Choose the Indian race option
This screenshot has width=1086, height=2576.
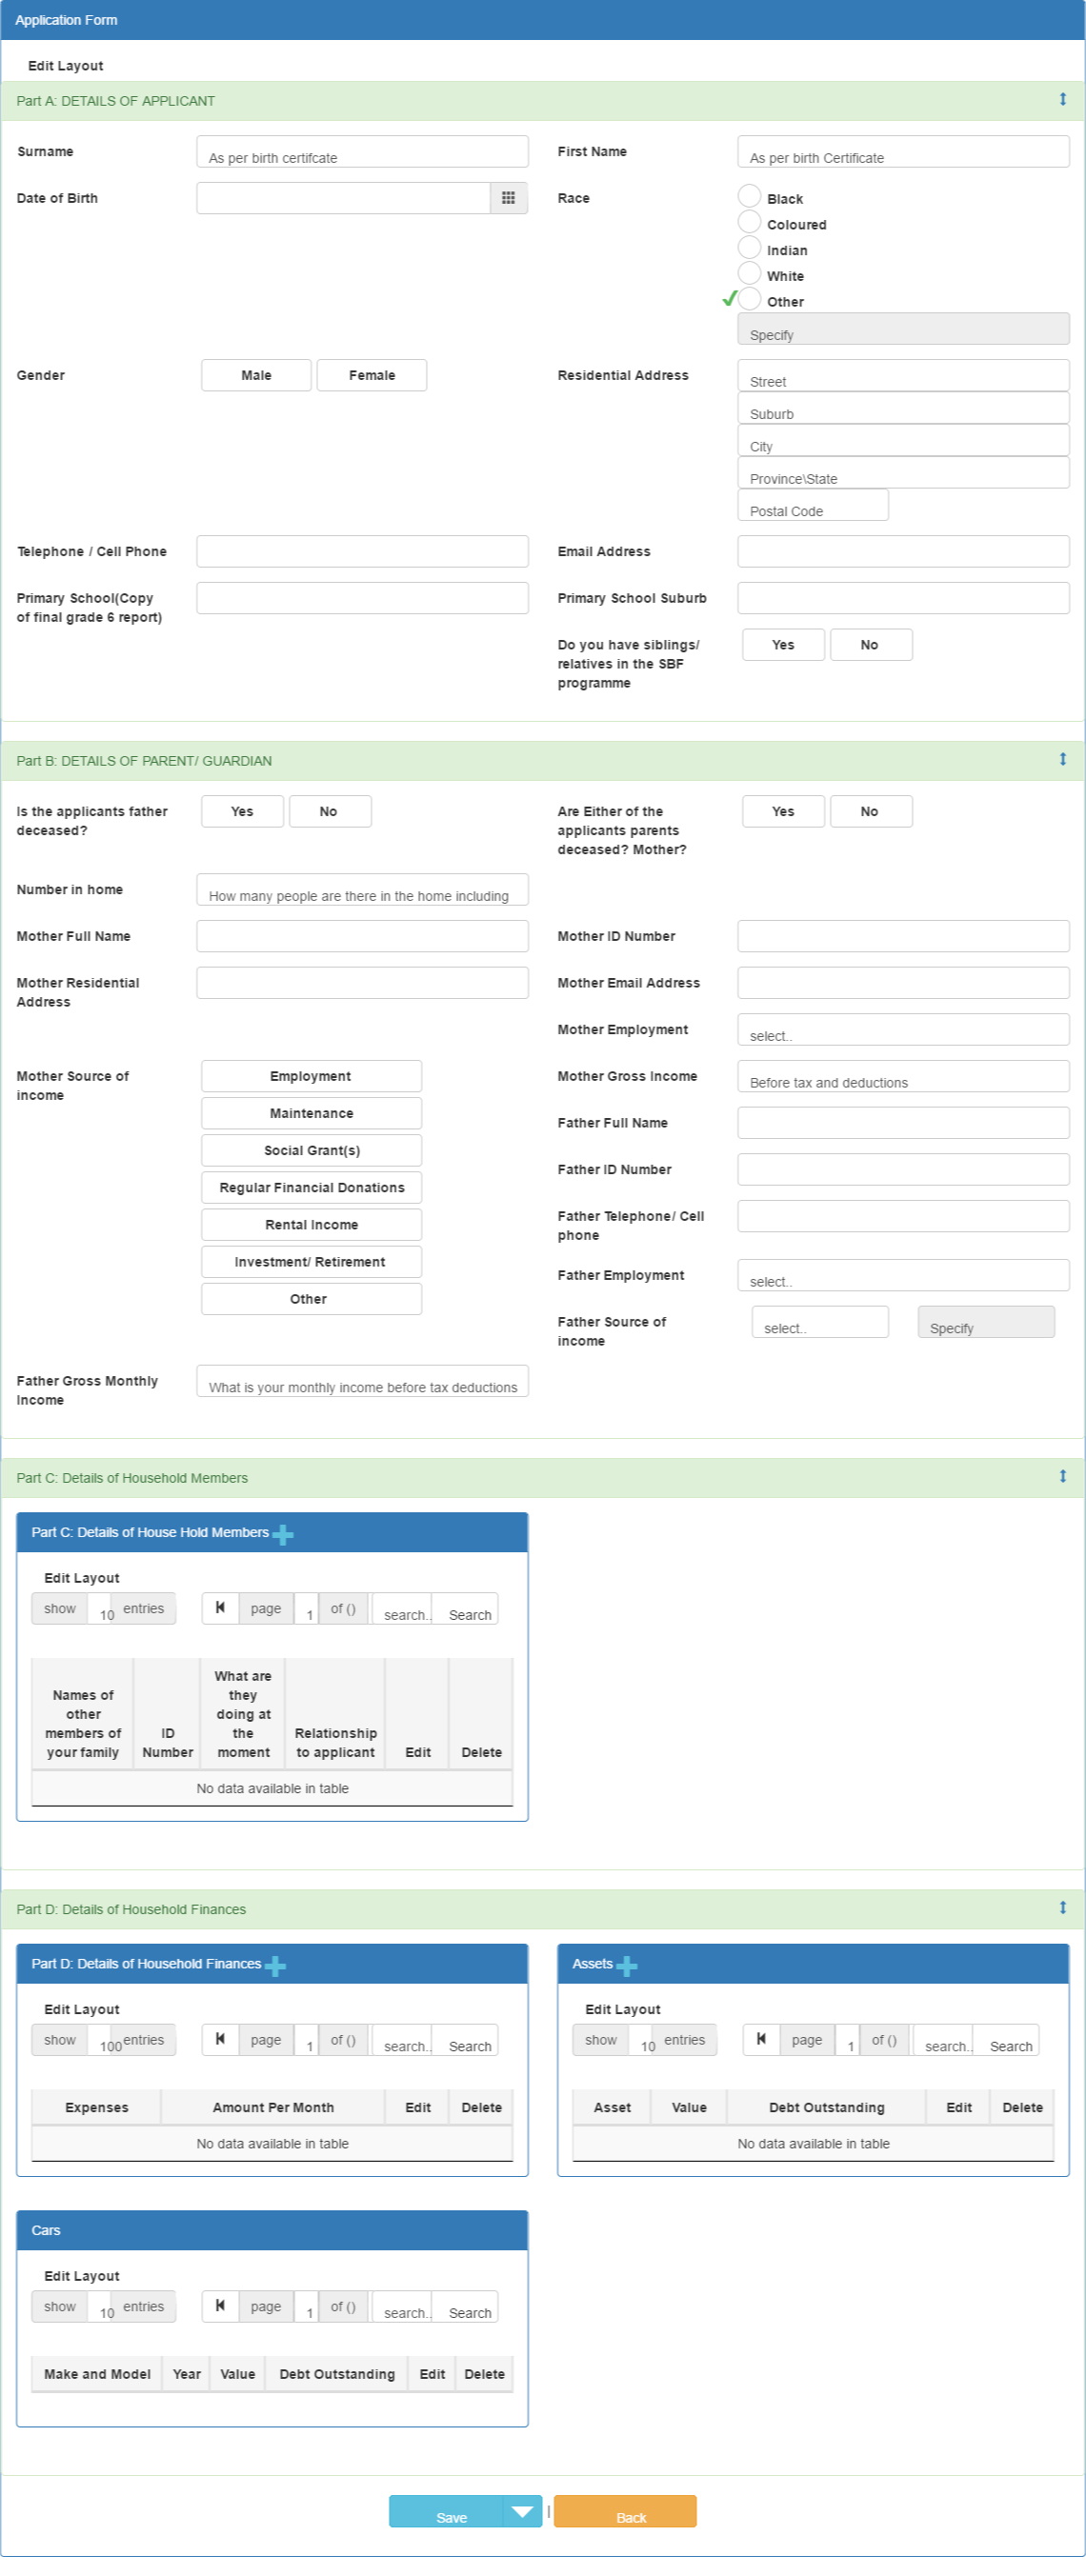750,247
